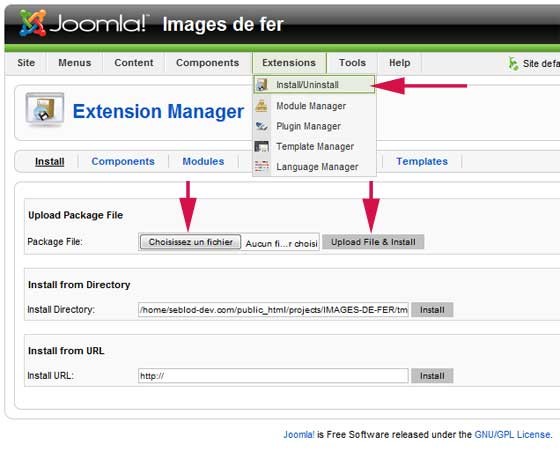The image size is (560, 452).
Task: Click Upload File & Install button
Action: 373,242
